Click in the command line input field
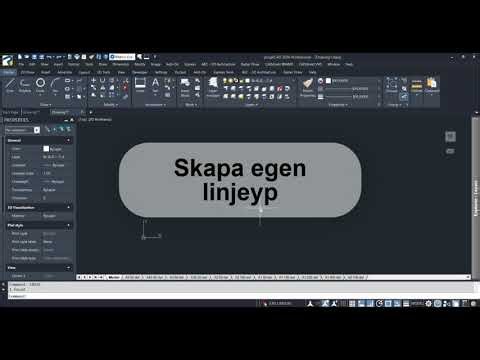The height and width of the screenshot is (360, 480). 241,296
